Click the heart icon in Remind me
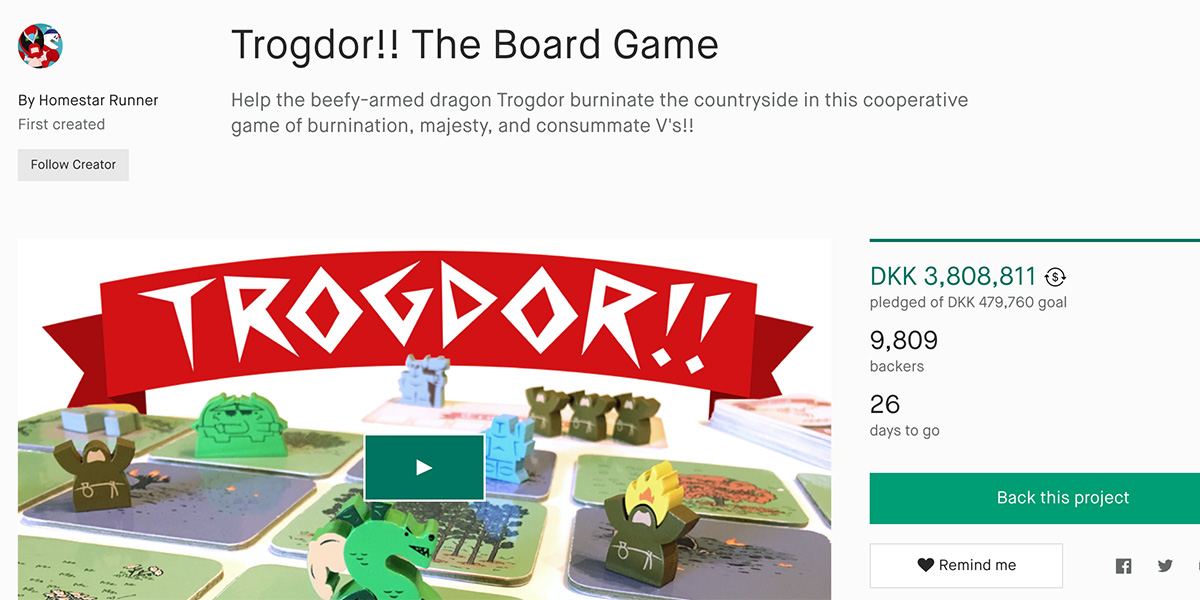 click(x=926, y=565)
